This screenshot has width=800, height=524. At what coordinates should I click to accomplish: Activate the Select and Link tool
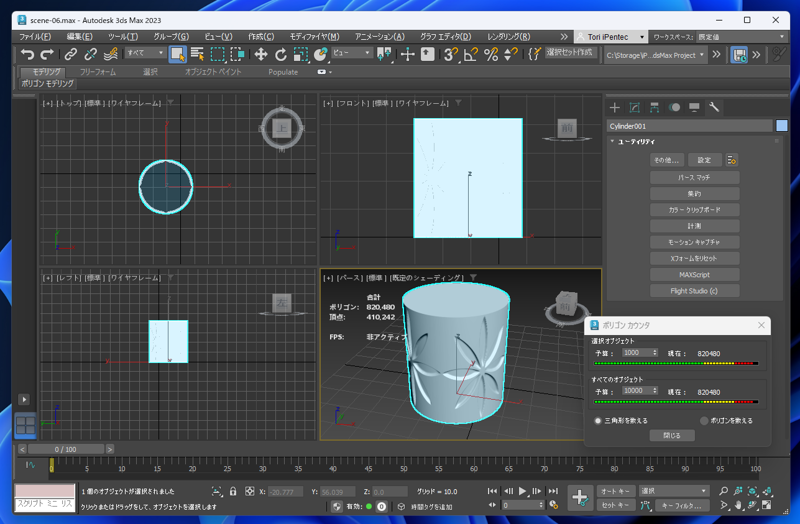71,54
